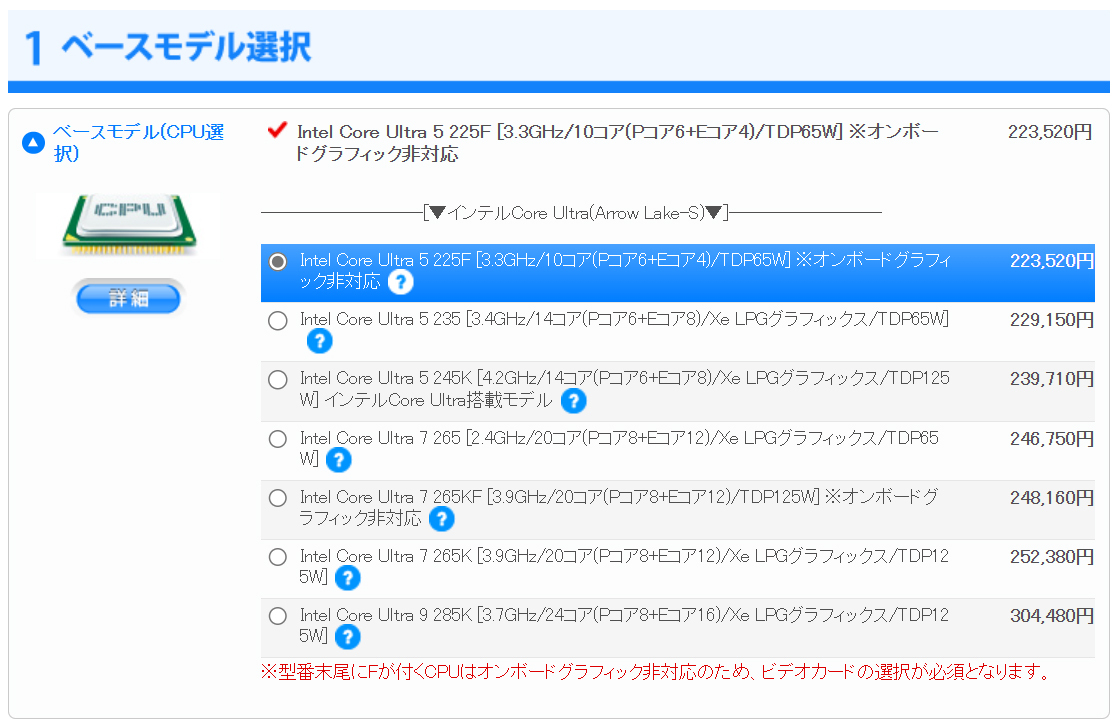Open the ベースモデル(CPU選択) link
The image size is (1115, 726).
[139, 142]
